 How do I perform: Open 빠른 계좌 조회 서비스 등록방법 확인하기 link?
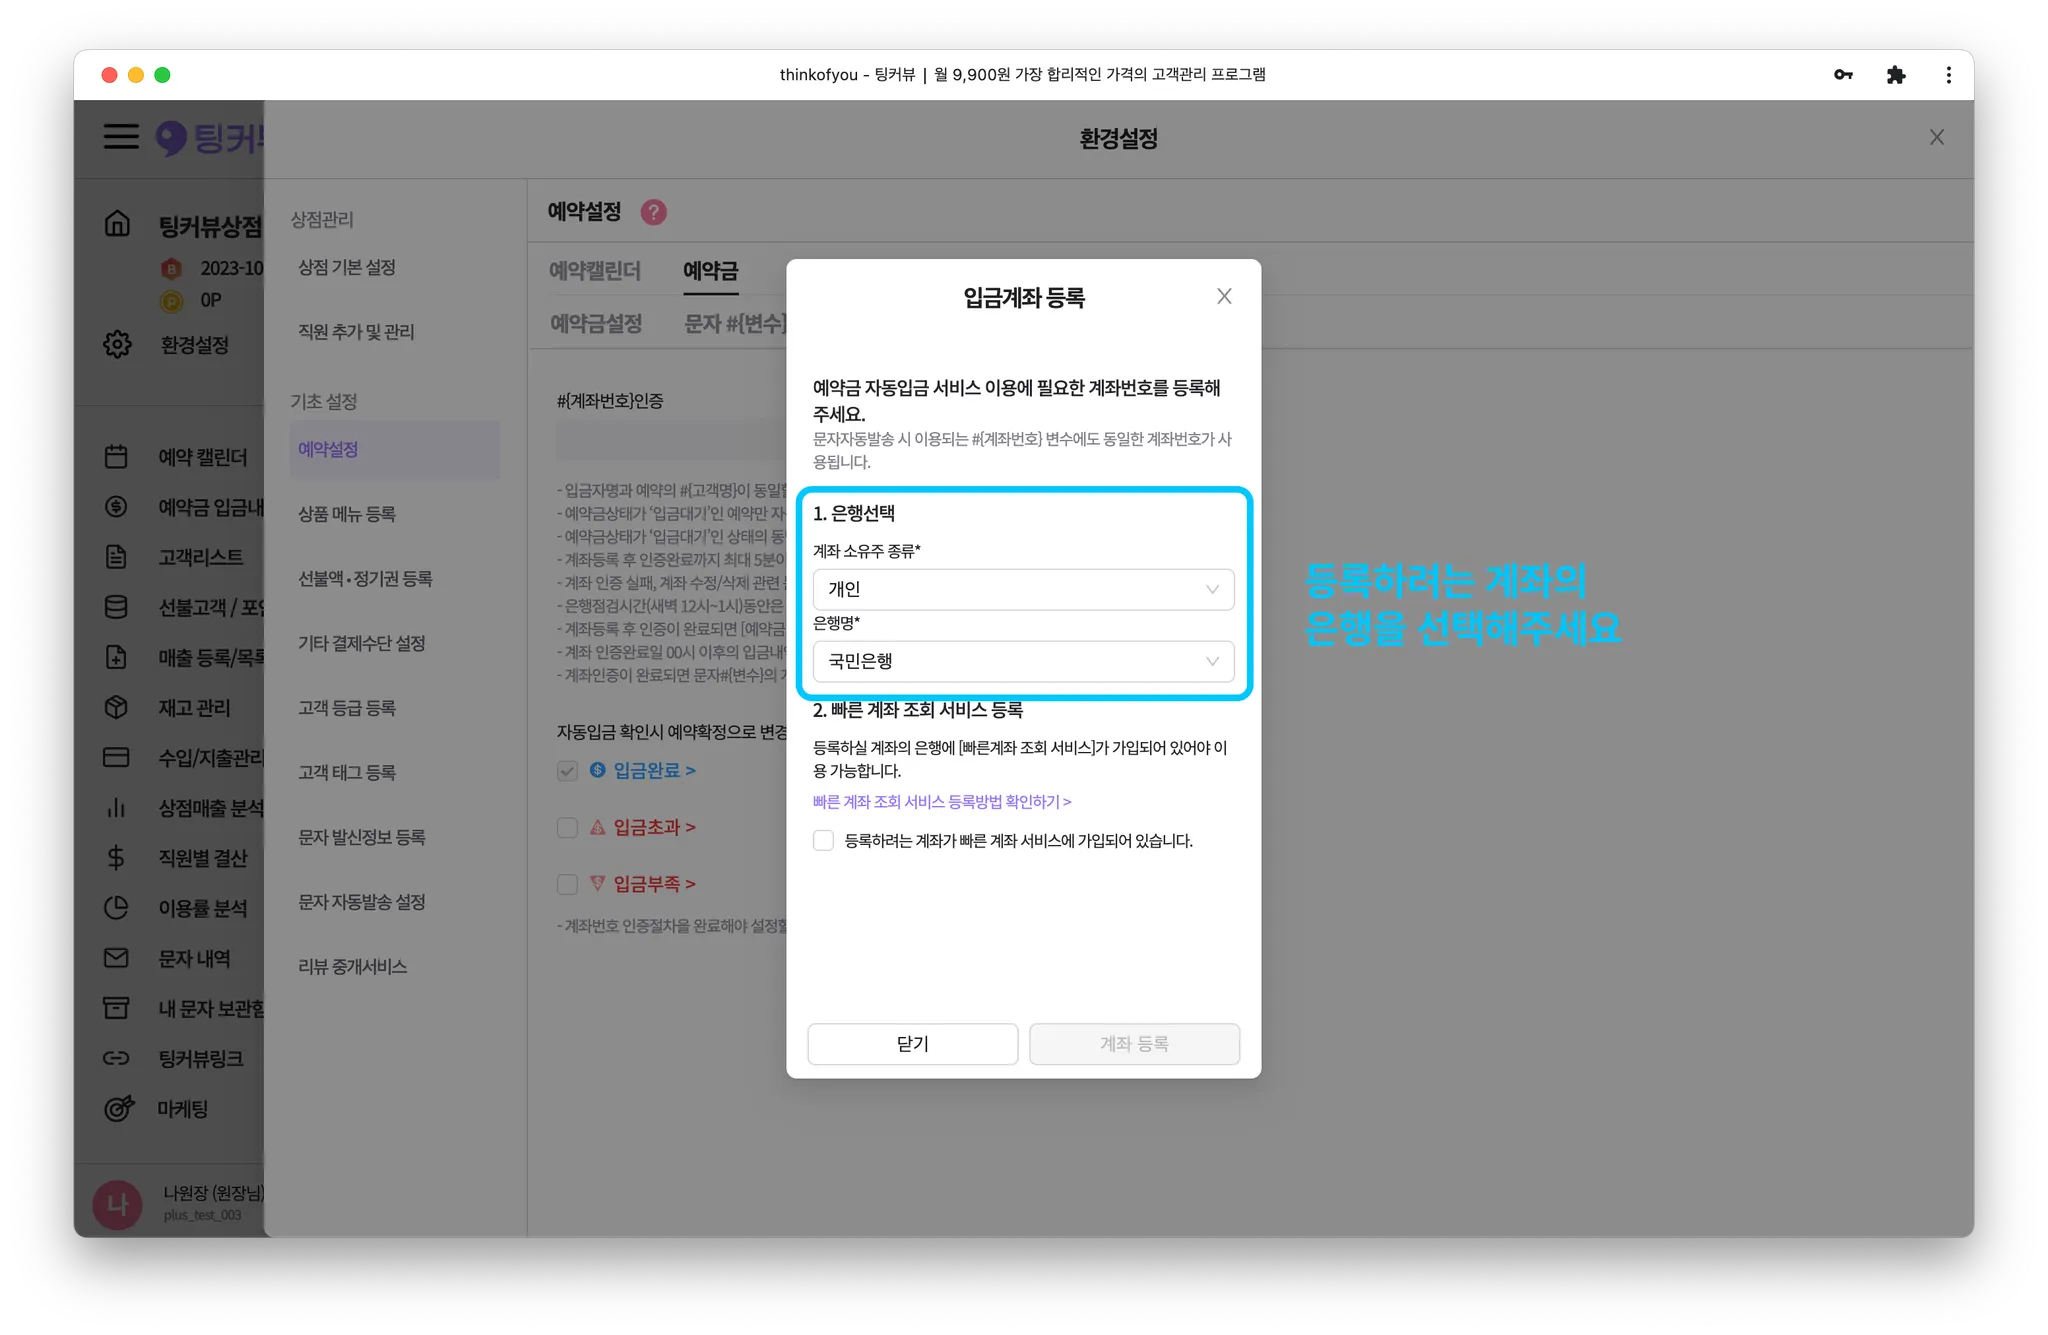click(941, 802)
